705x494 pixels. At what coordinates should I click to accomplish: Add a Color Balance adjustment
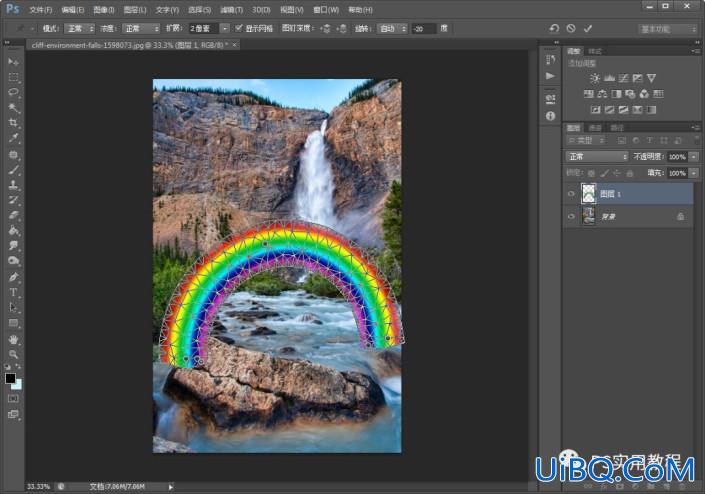tap(602, 94)
